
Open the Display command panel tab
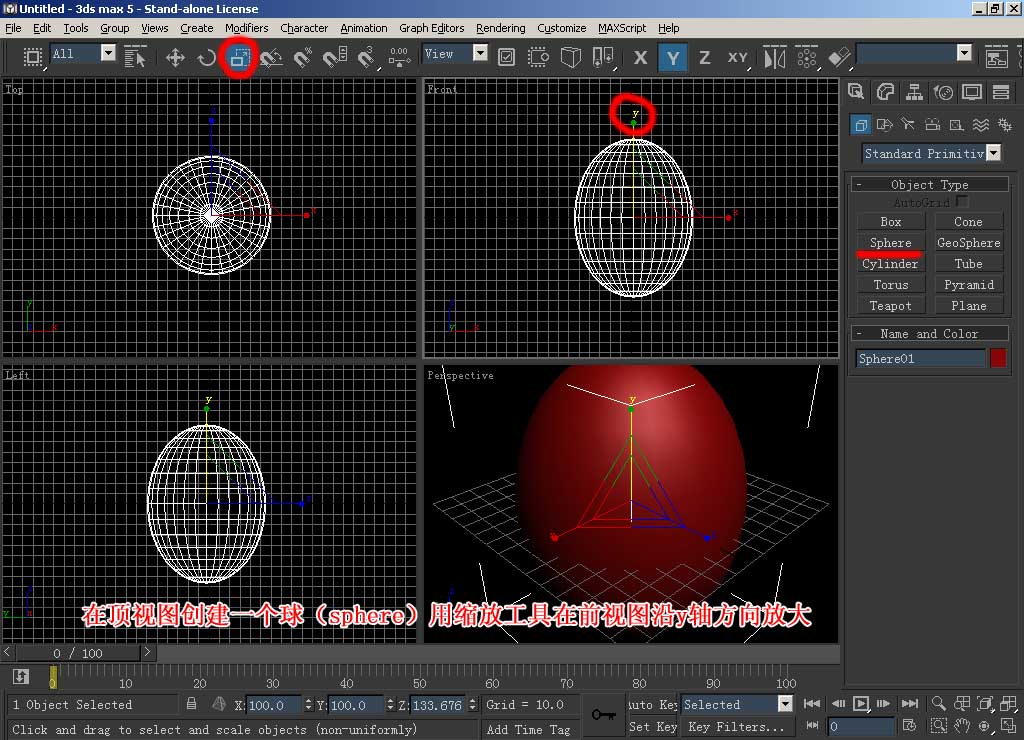pyautogui.click(x=972, y=92)
